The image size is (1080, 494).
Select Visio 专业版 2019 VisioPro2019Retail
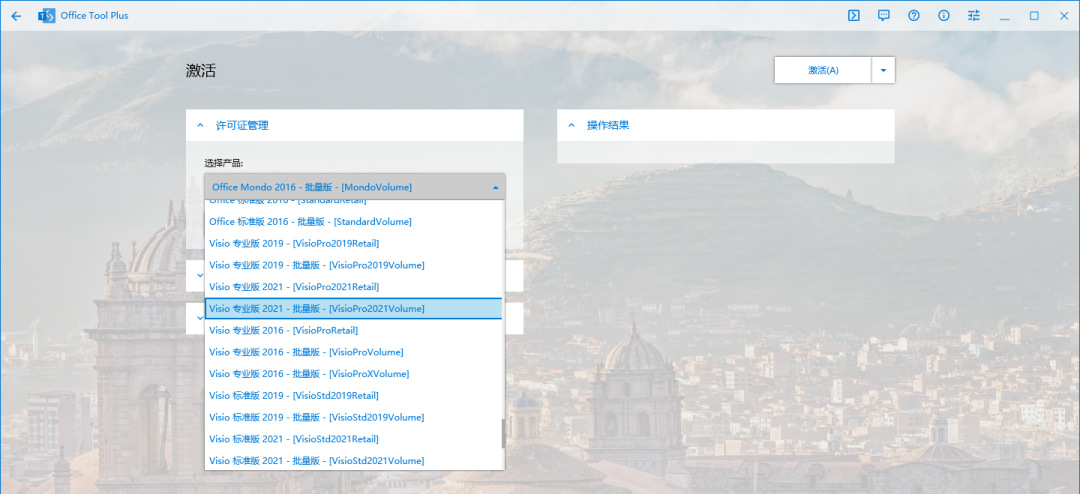coord(353,243)
